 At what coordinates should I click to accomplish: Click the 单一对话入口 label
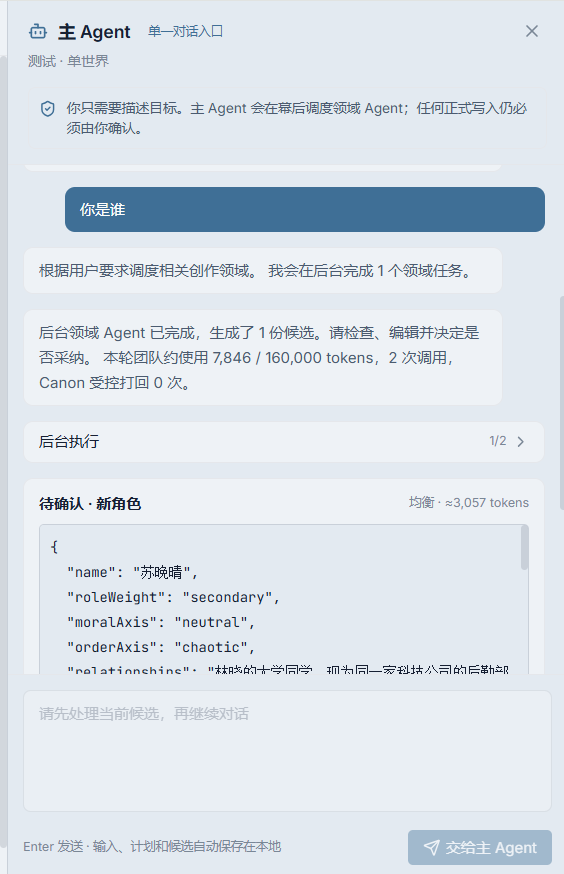[x=186, y=31]
